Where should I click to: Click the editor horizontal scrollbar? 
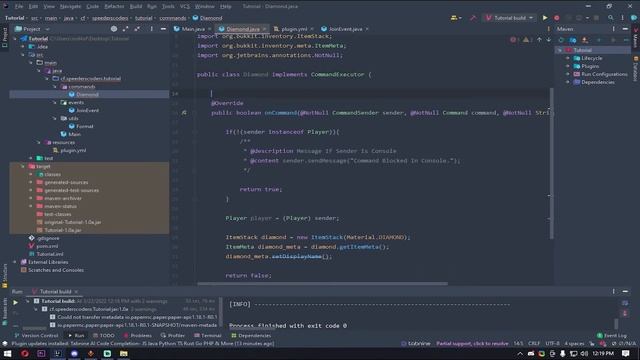[322, 284]
